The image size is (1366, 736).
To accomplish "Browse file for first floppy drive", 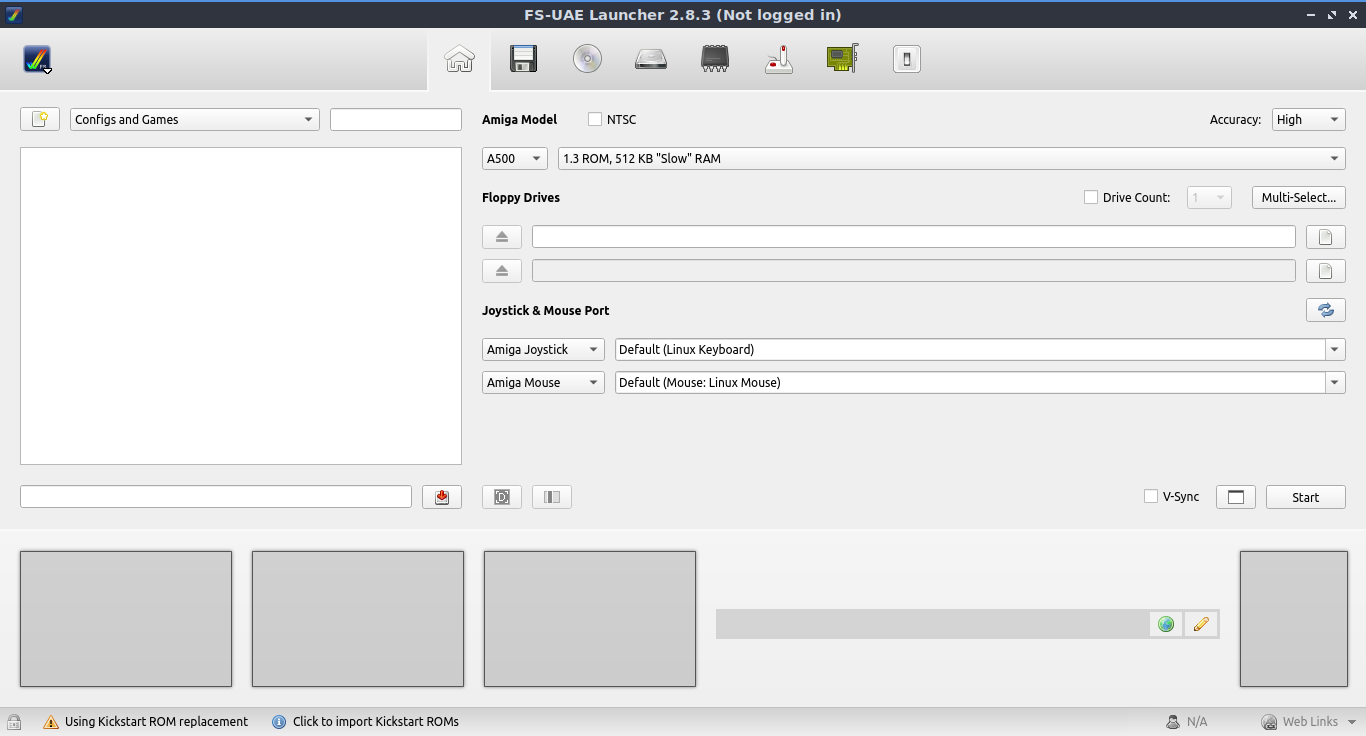I will point(1326,237).
